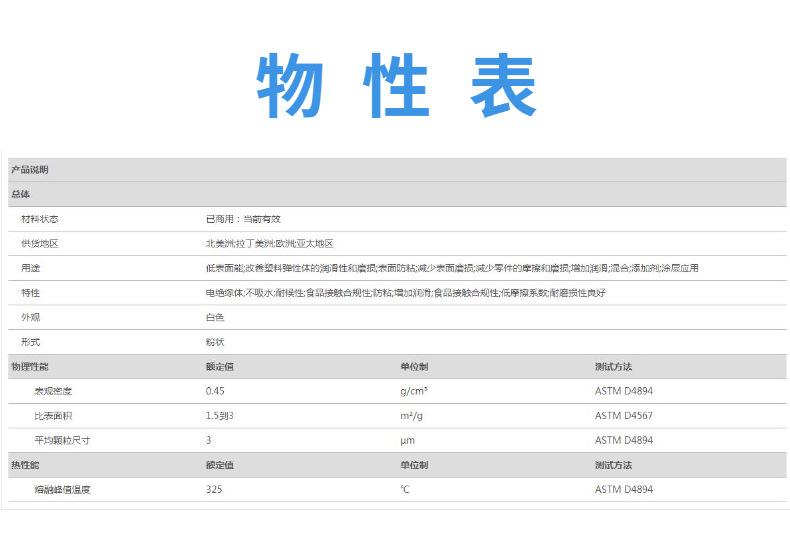Select the 表观密度 value 0.45
Screen dimensions: 790x560
tap(215, 391)
